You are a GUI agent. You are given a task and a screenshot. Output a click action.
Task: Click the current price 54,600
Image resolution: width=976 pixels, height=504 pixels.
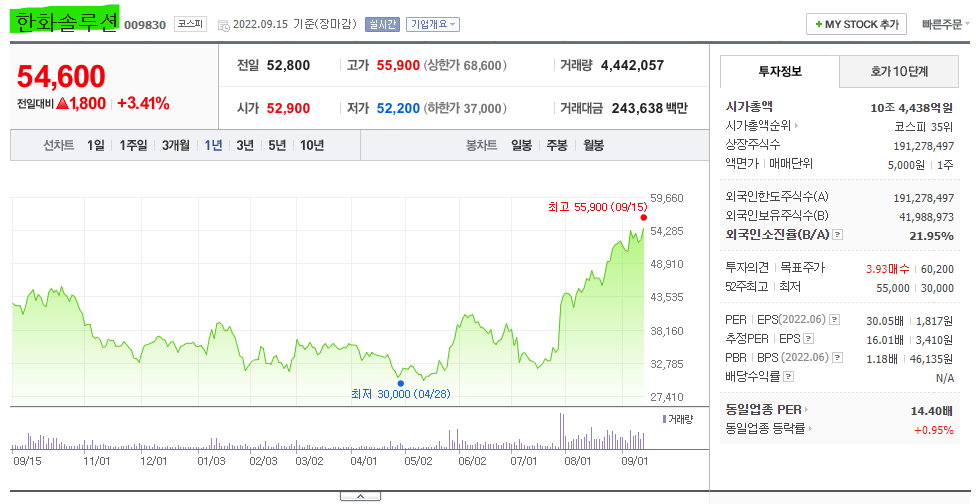(x=61, y=77)
